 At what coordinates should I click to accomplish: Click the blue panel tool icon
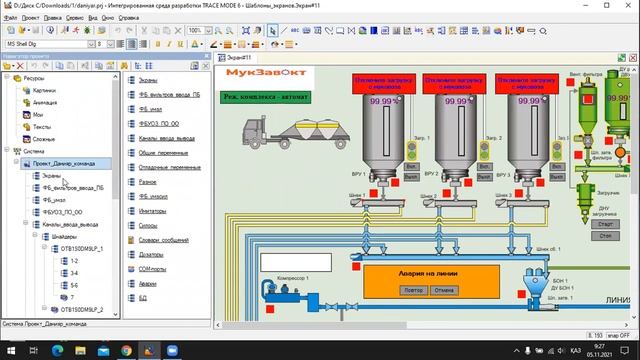click(373, 31)
